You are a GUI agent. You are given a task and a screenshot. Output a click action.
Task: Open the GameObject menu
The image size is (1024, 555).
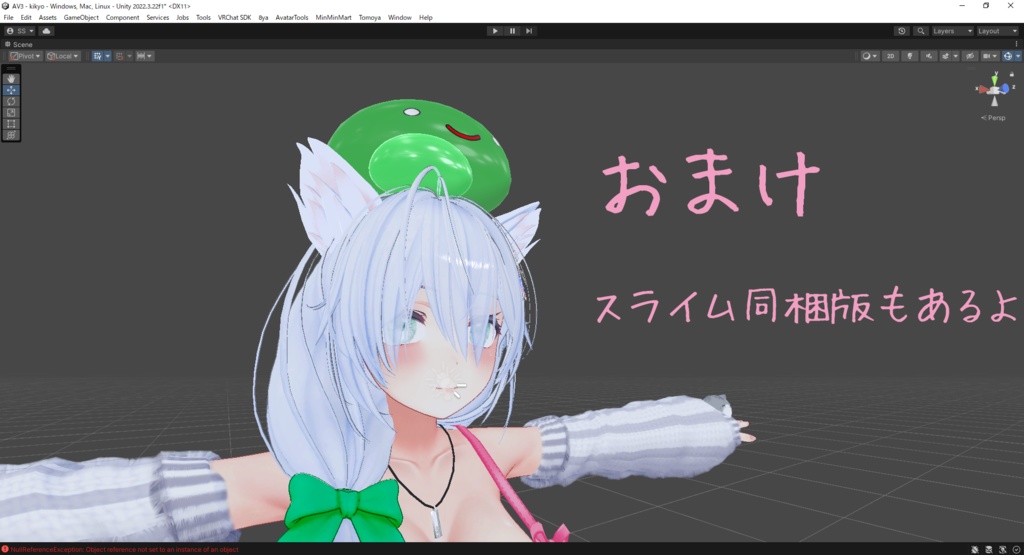click(x=81, y=18)
